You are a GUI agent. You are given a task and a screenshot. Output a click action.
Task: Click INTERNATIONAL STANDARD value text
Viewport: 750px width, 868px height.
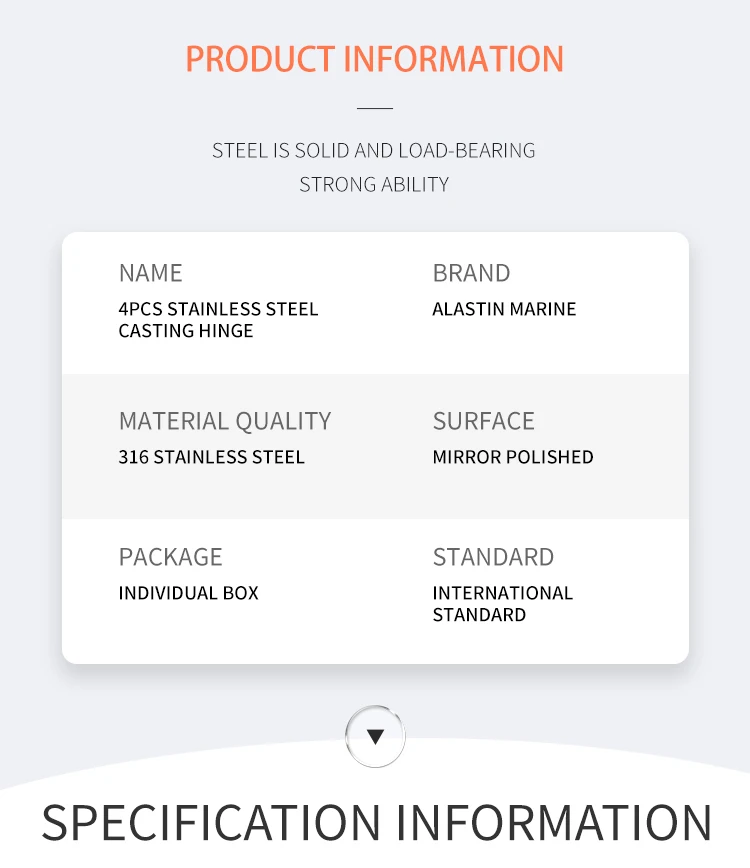coord(503,604)
